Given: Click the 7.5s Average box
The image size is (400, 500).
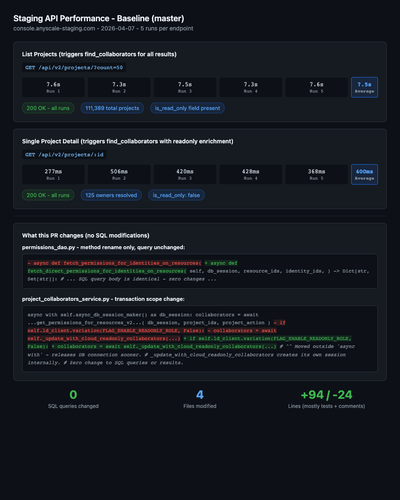Looking at the screenshot, I should tap(364, 87).
